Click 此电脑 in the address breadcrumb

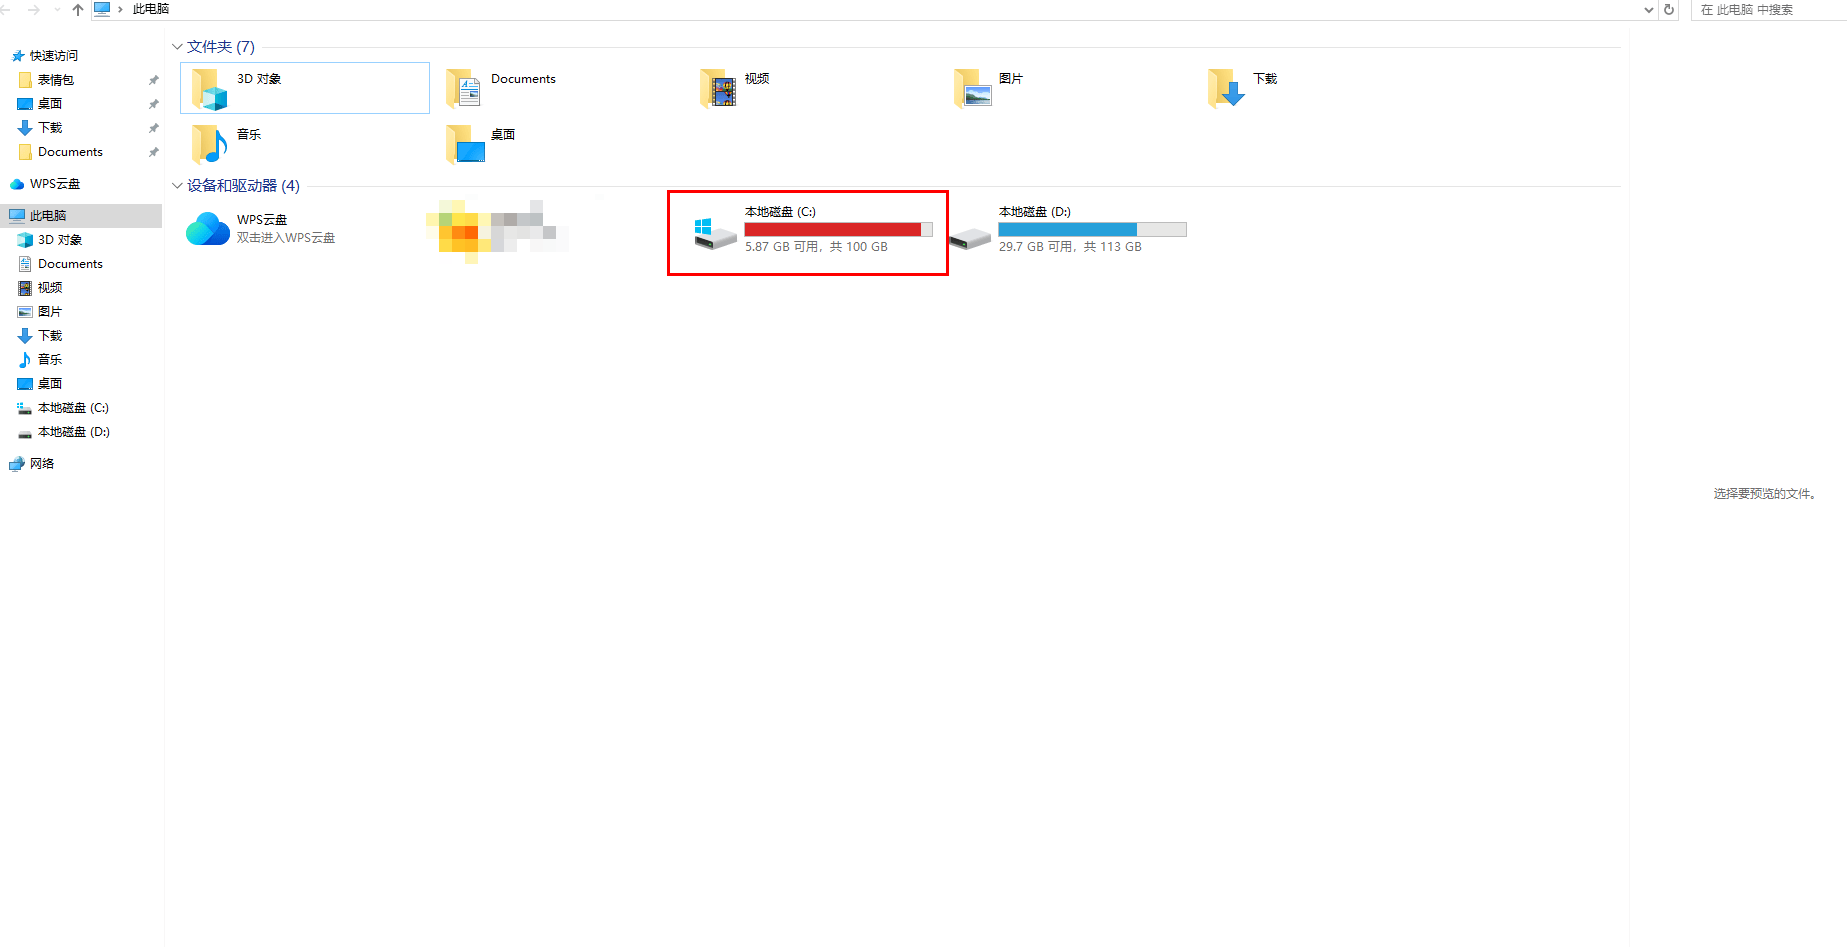tap(151, 9)
